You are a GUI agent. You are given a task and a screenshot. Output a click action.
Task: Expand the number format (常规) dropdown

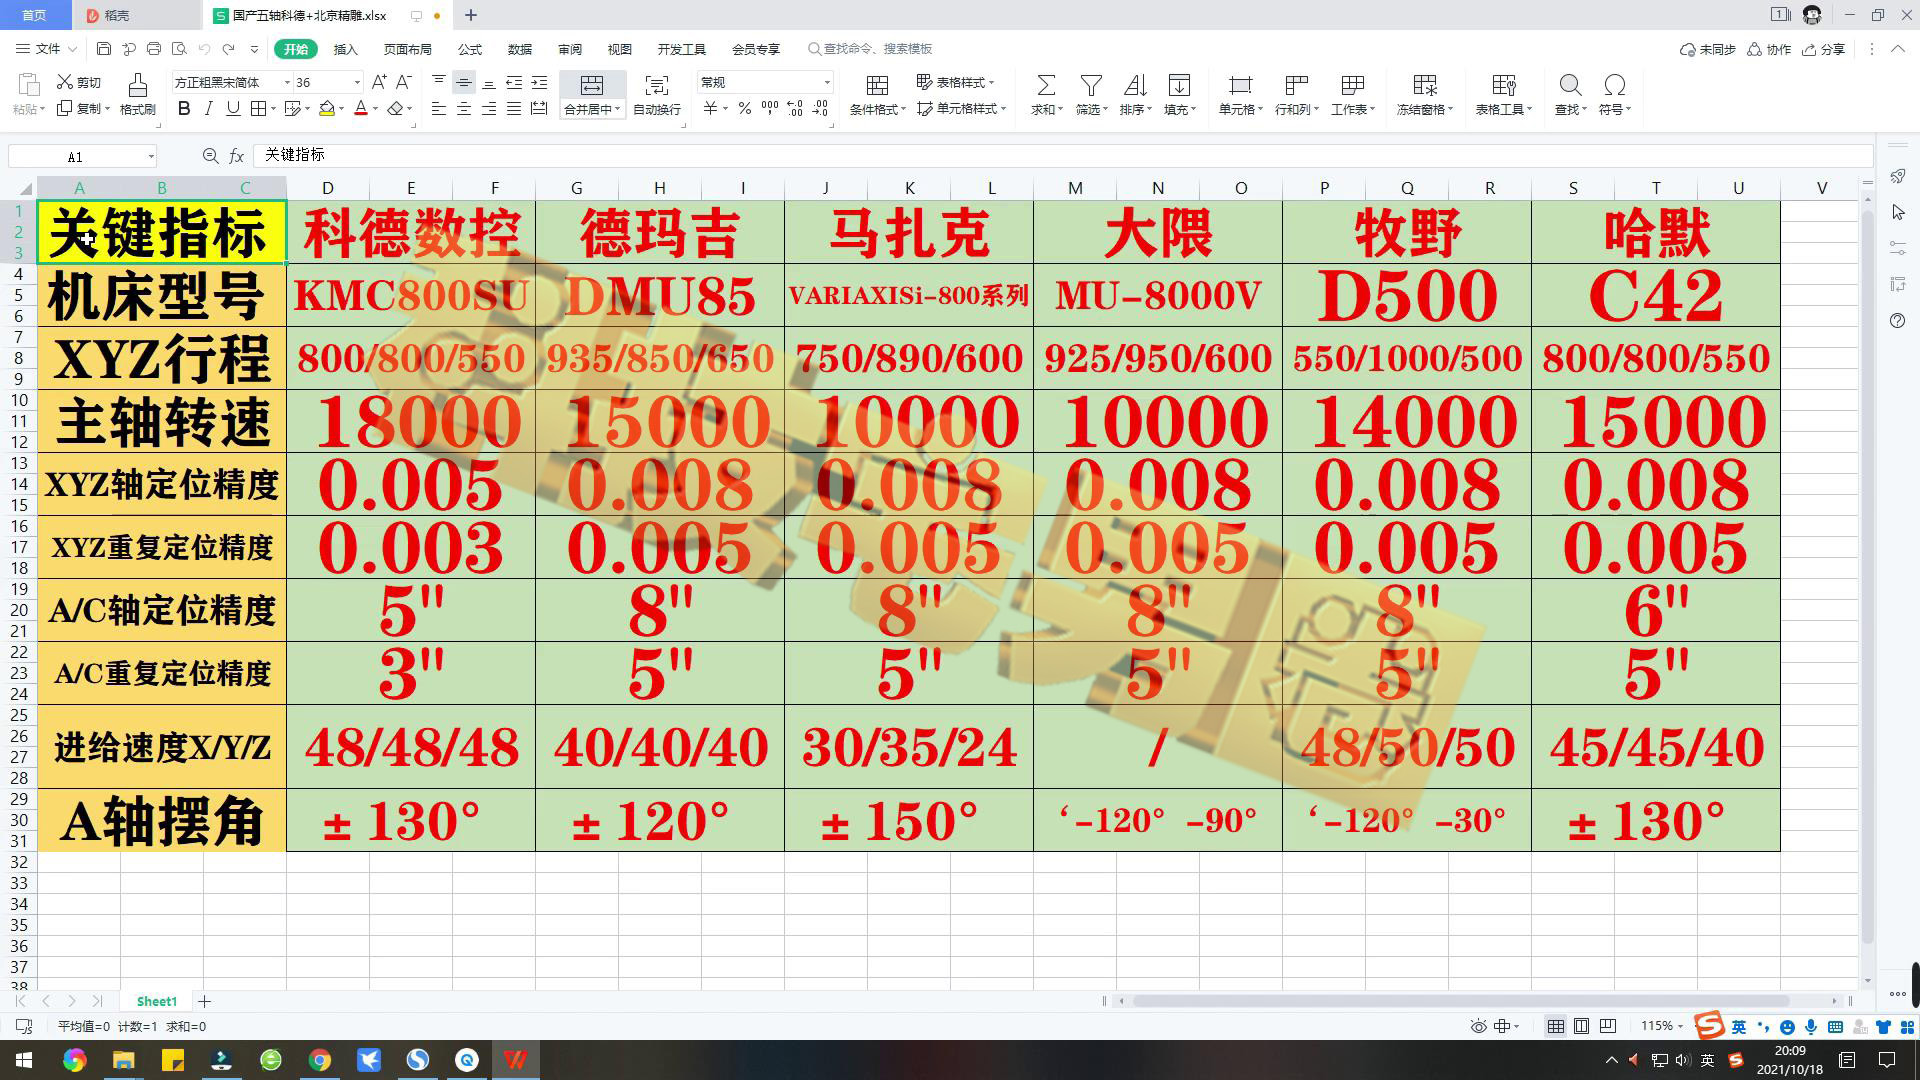(827, 83)
